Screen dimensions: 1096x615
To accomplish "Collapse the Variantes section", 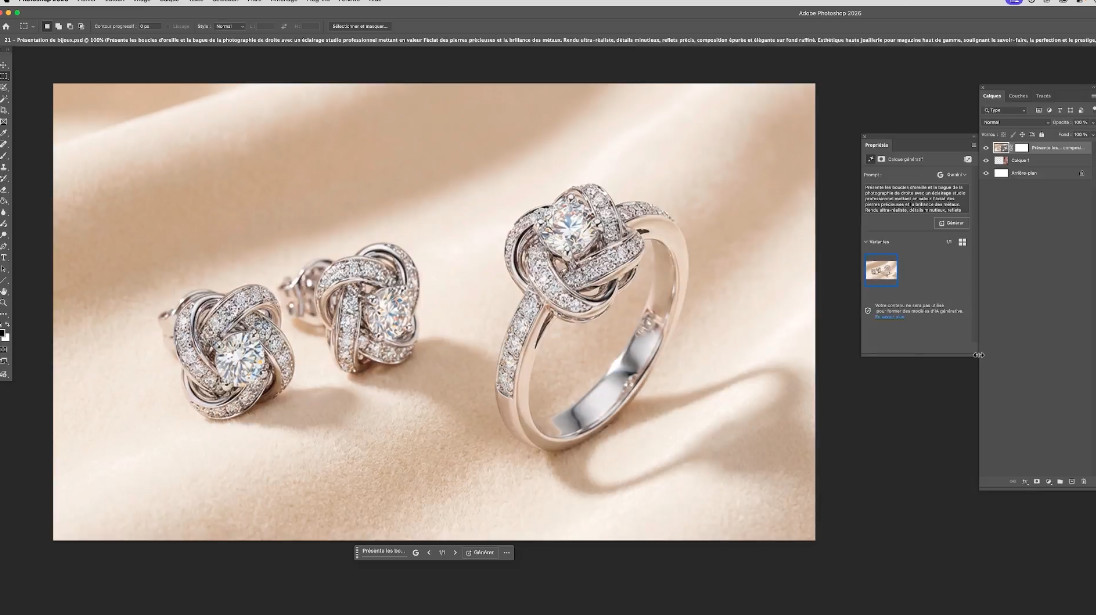I will [x=866, y=242].
